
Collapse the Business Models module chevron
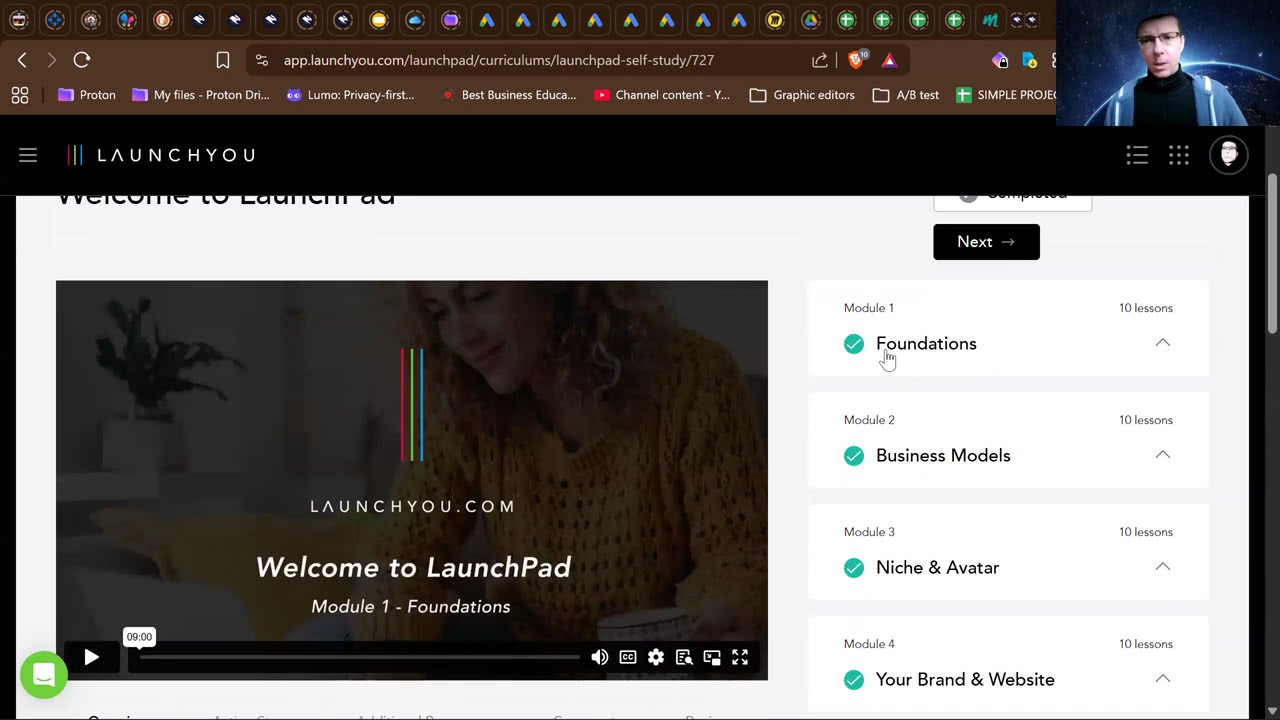point(1163,455)
